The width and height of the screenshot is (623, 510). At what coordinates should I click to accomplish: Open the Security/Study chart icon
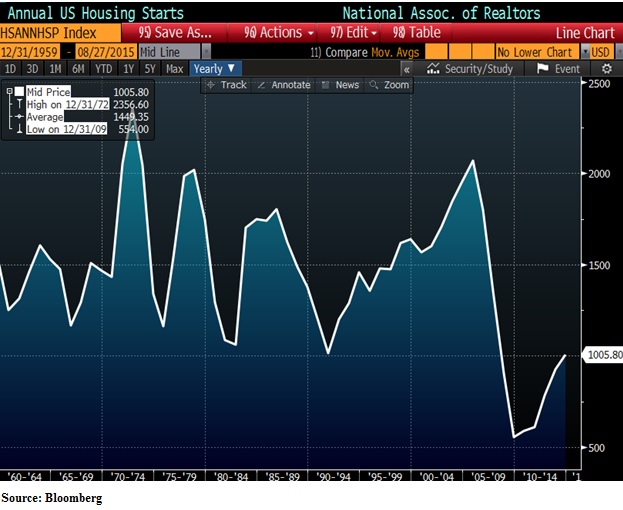click(434, 69)
